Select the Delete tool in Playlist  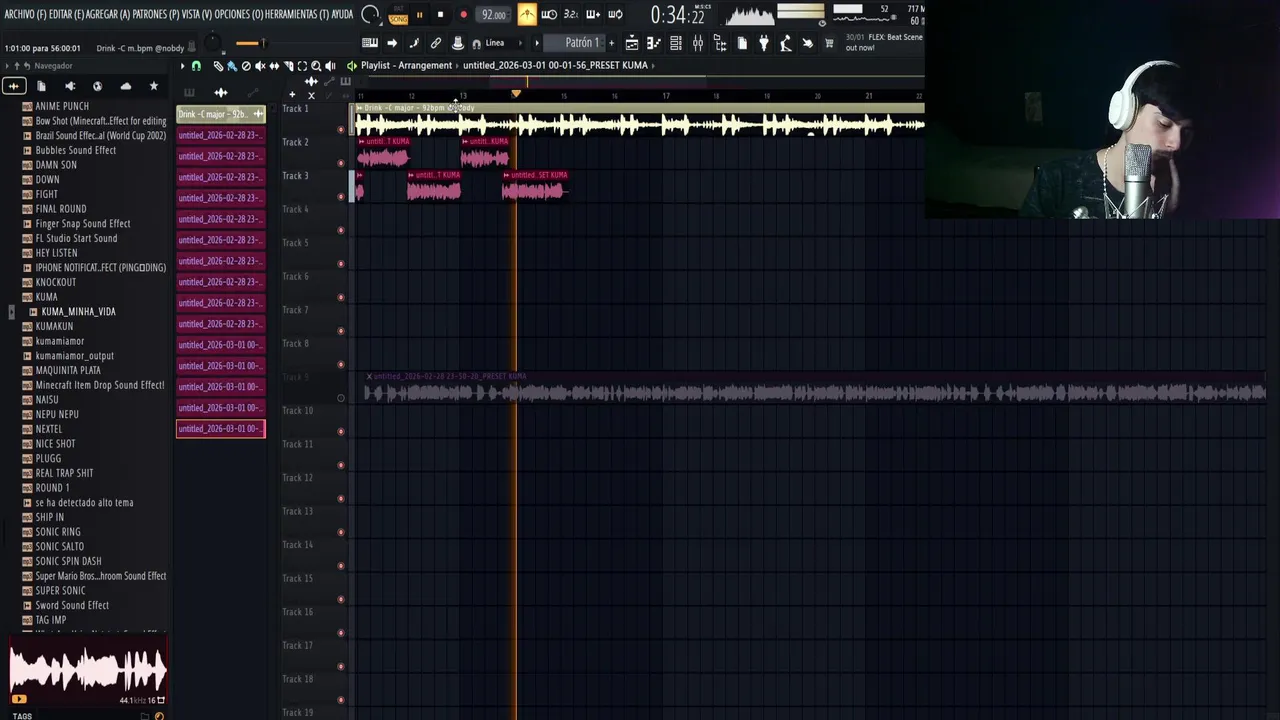(x=246, y=66)
